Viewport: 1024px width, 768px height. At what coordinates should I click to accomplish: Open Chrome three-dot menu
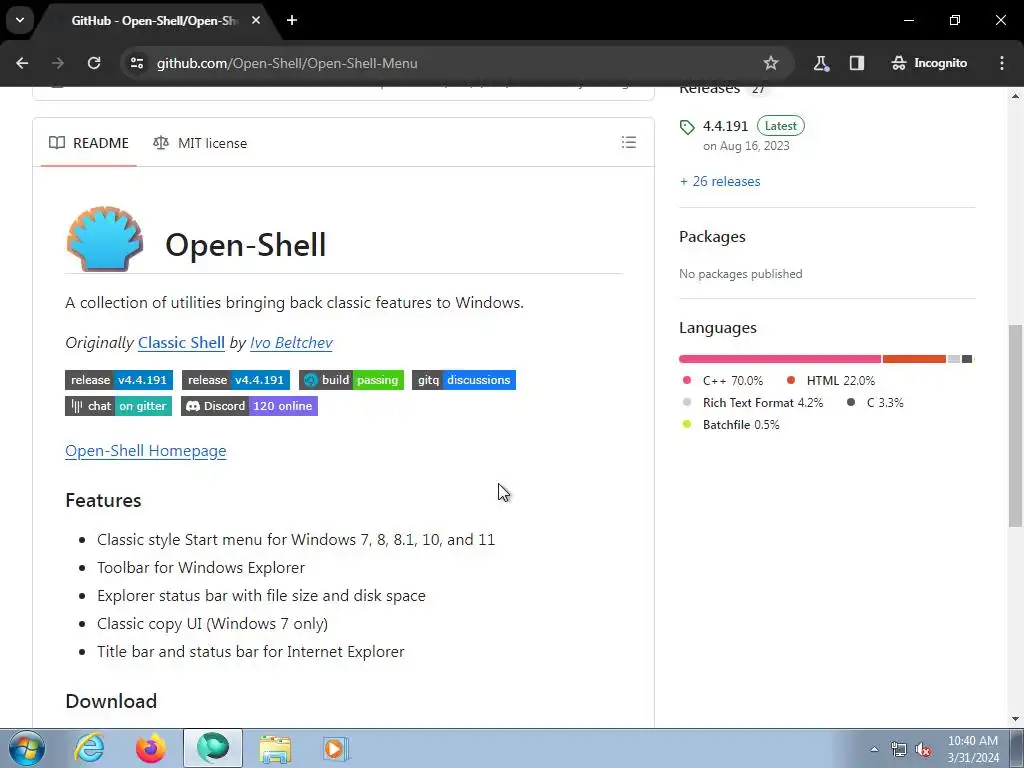(x=1002, y=63)
